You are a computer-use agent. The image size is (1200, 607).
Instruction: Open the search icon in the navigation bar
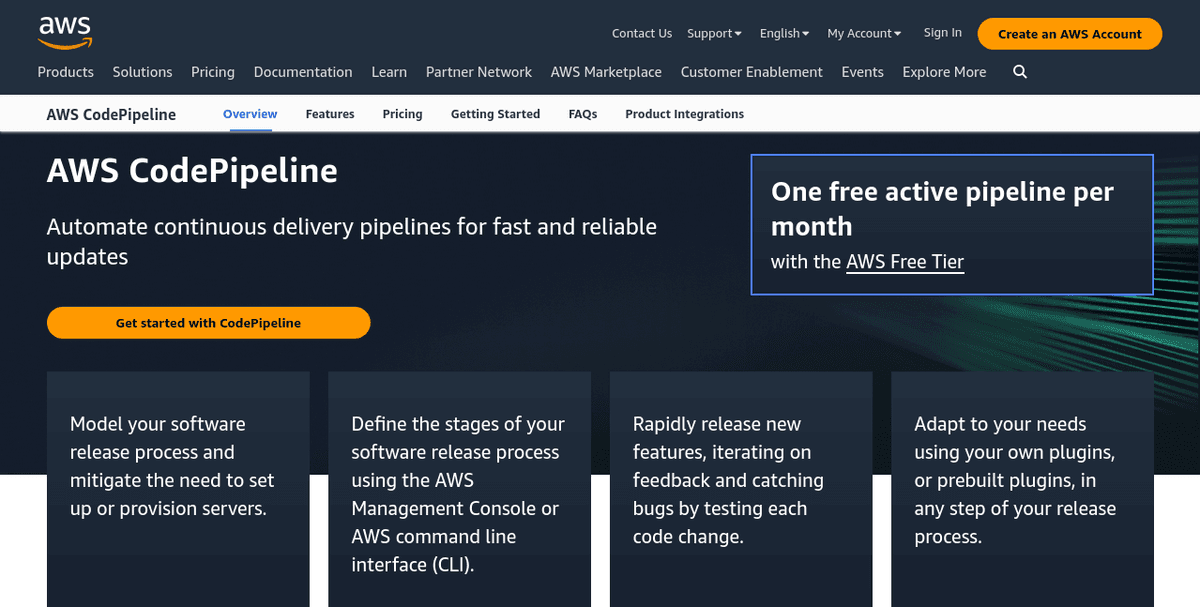pyautogui.click(x=1019, y=71)
